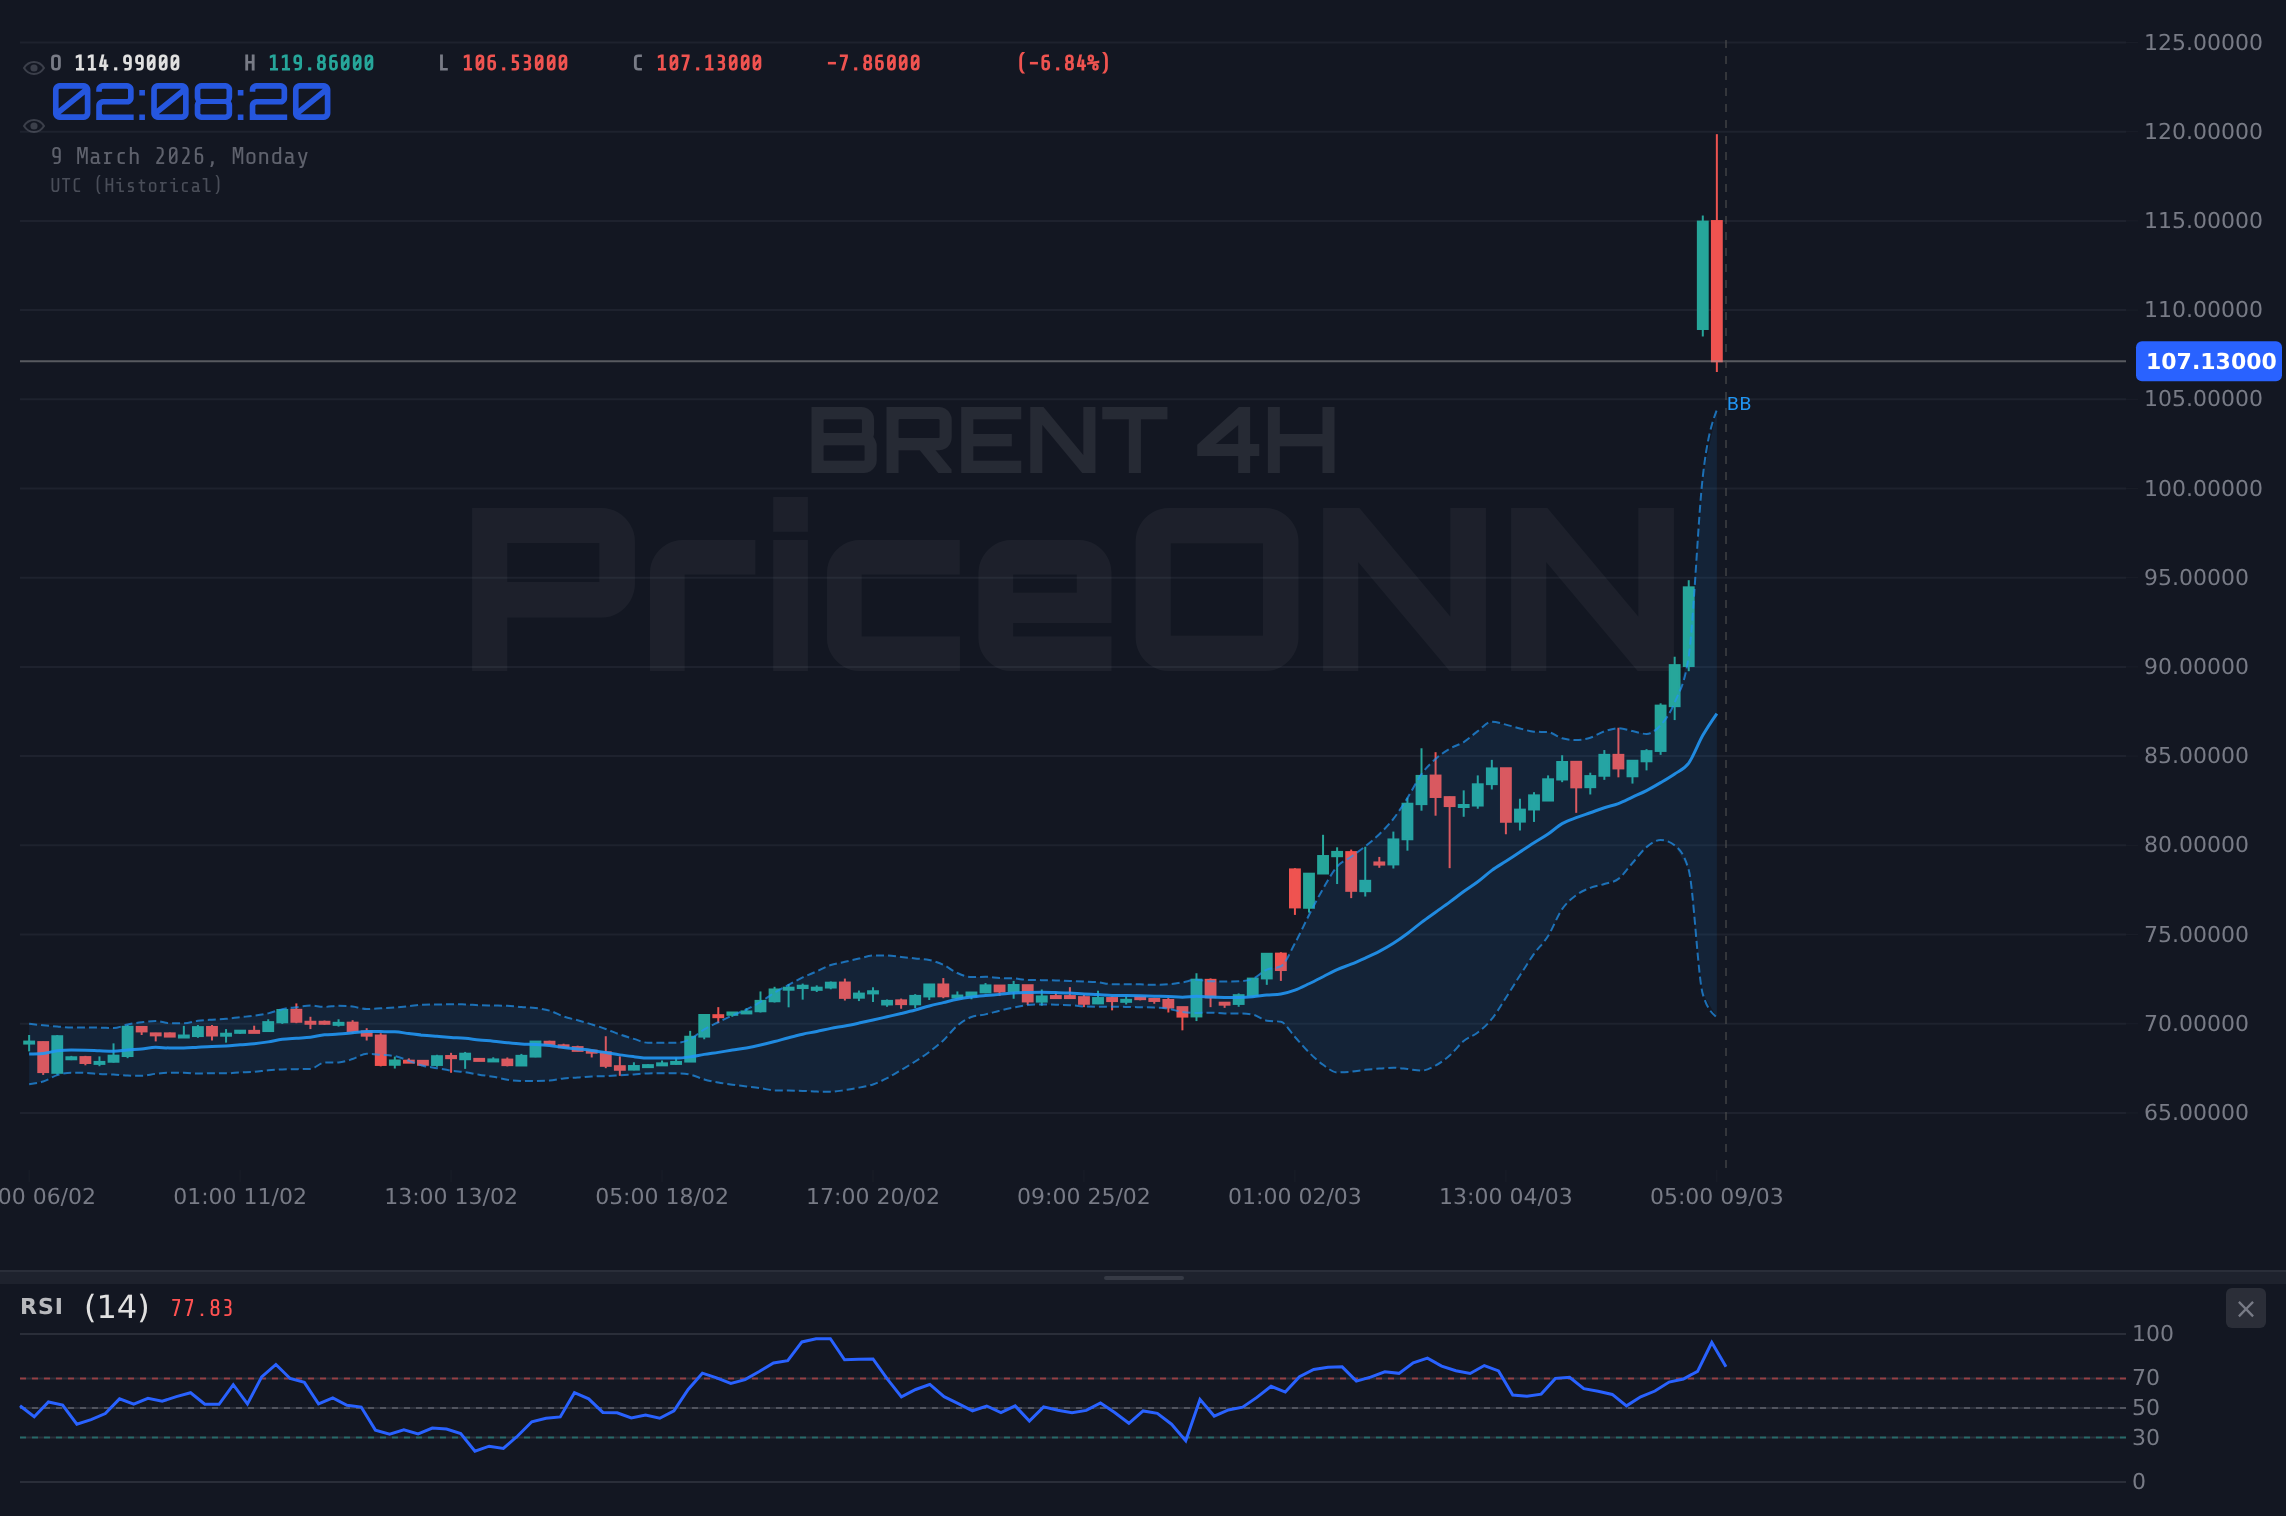Click the latest red candlestick body
Image resolution: width=2286 pixels, height=1516 pixels.
click(x=1716, y=291)
